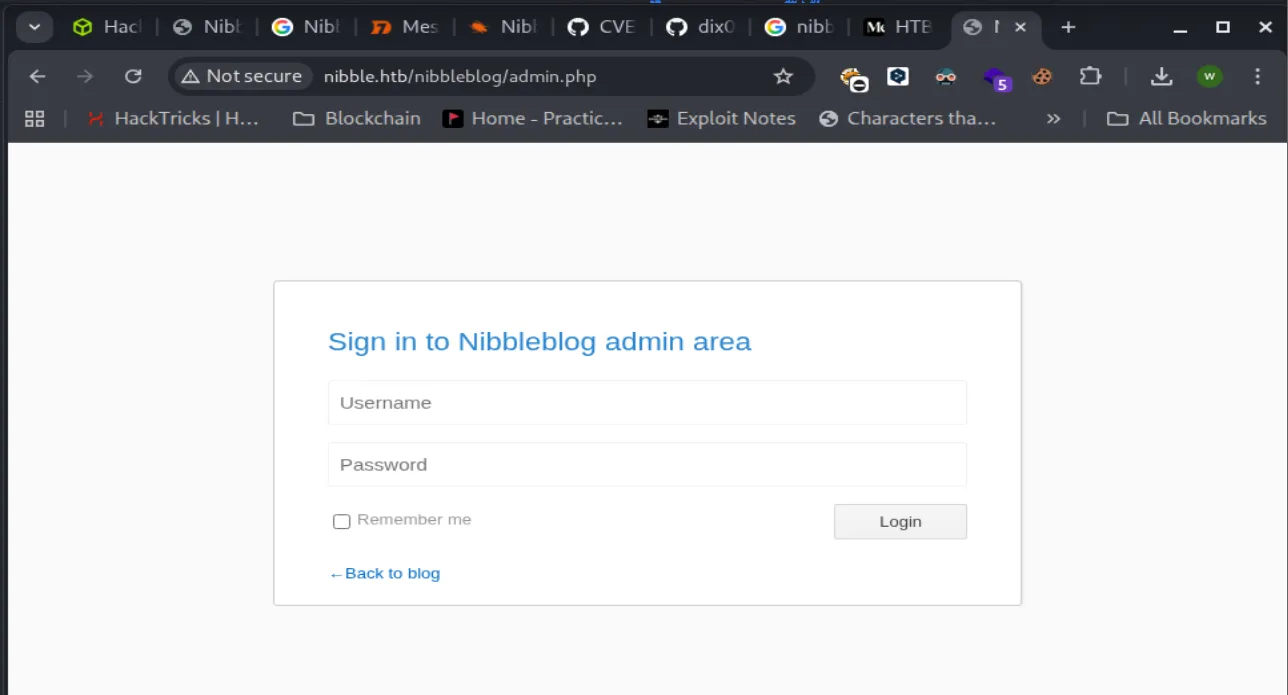Viewport: 1288px width, 695px height.
Task: Open Chrome's three-dot menu
Action: coord(1257,77)
